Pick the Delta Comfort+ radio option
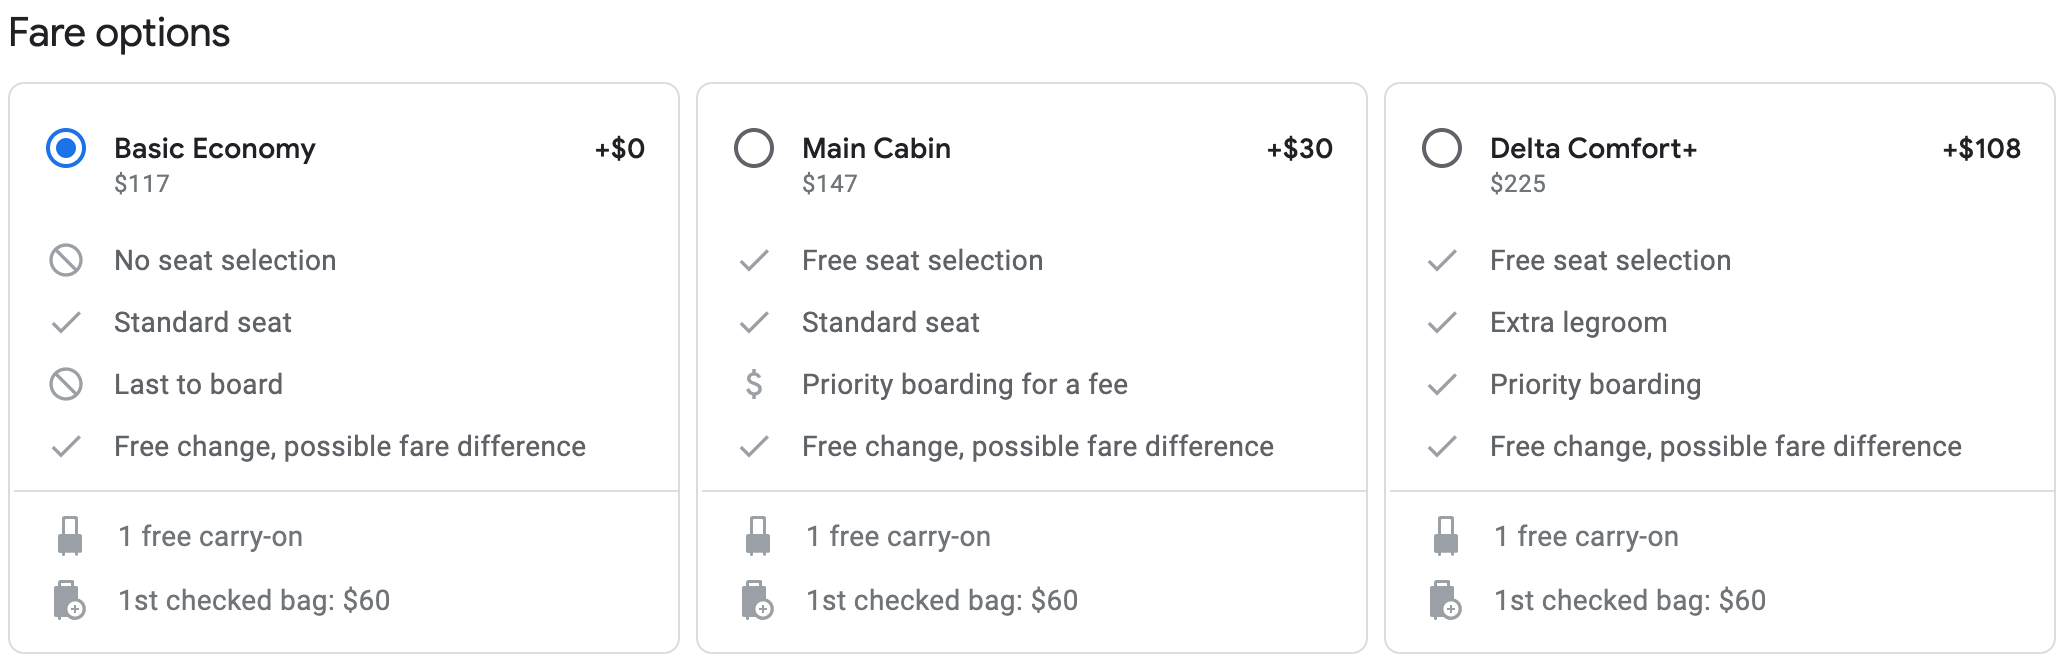The width and height of the screenshot is (2058, 660). pos(1442,149)
